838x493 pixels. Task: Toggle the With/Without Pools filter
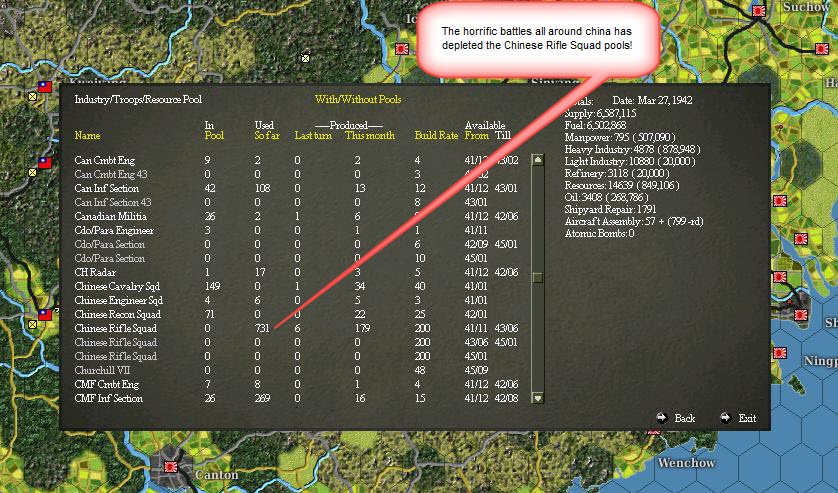click(x=358, y=99)
